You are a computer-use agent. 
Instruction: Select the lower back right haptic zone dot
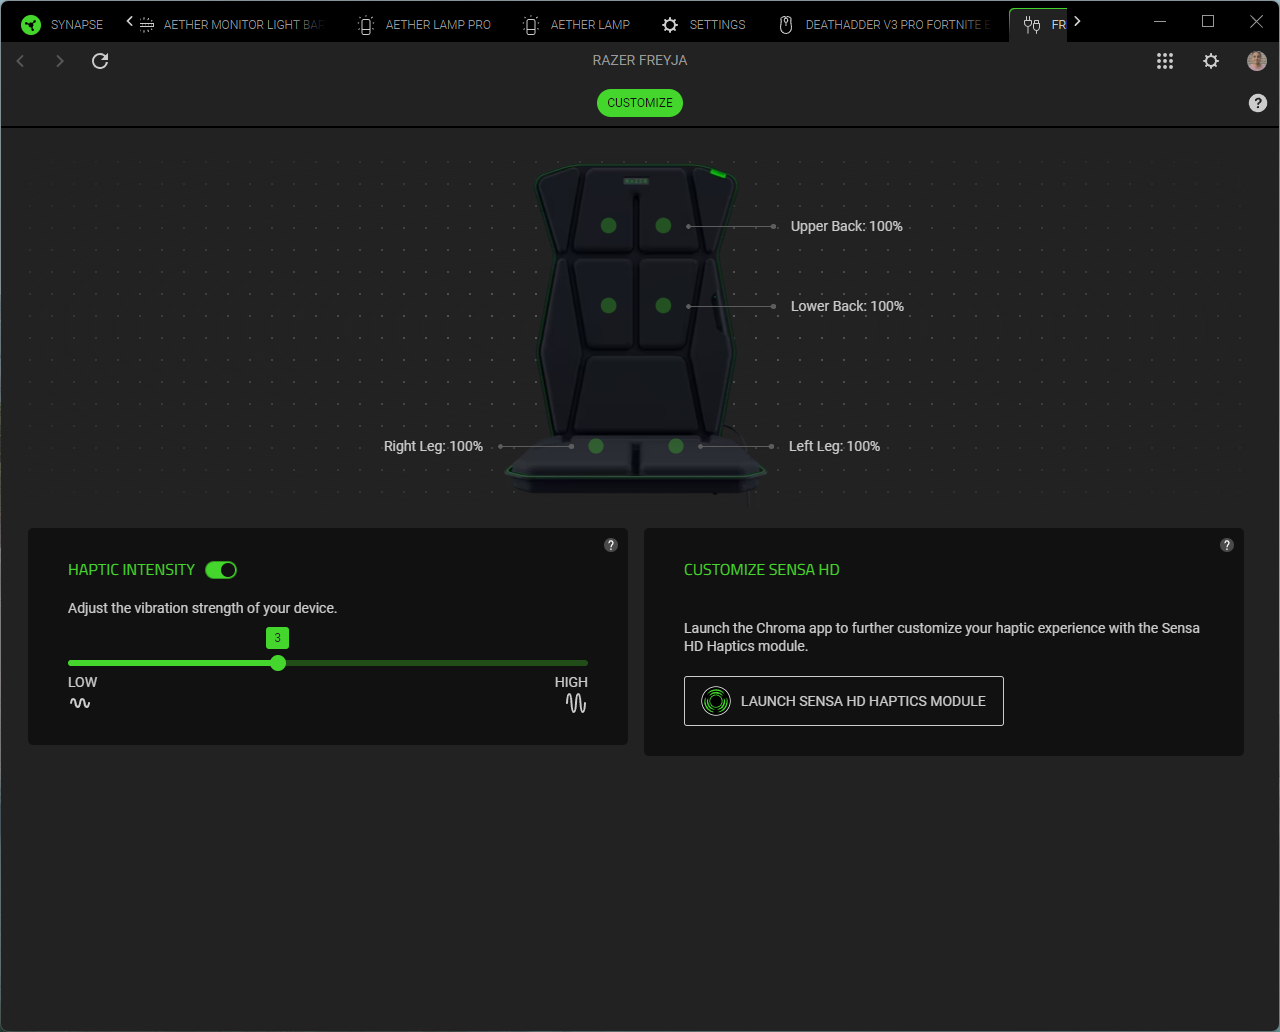coord(663,306)
